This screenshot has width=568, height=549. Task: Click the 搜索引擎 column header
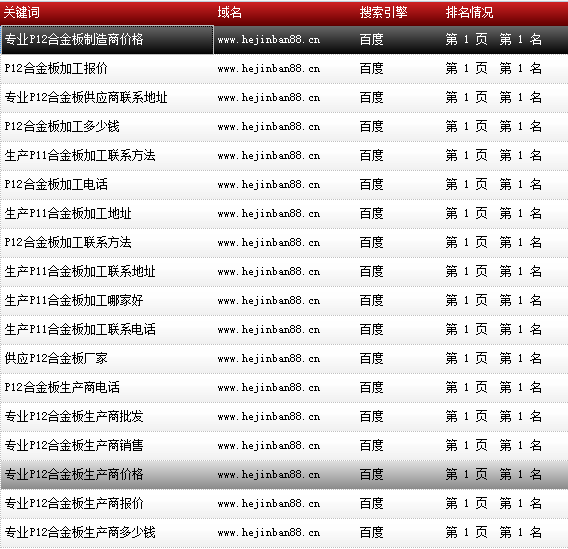coord(383,13)
